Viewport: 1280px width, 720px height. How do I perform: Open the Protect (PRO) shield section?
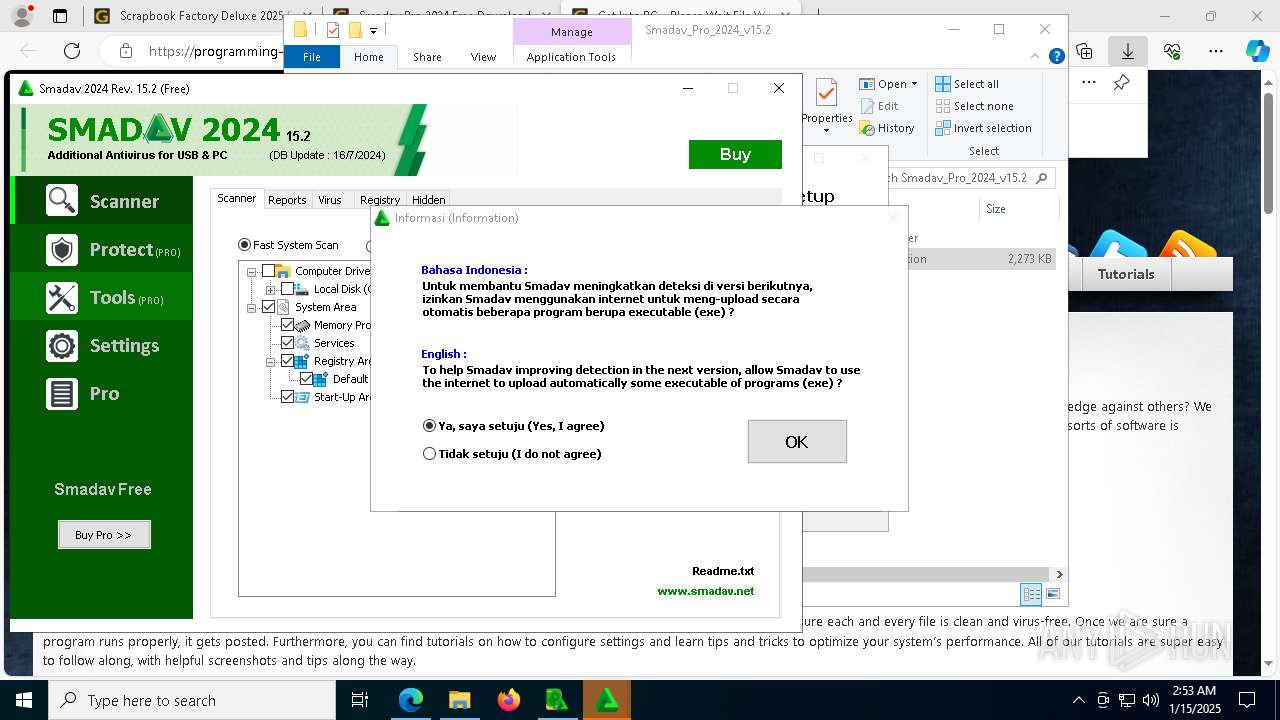pos(101,249)
